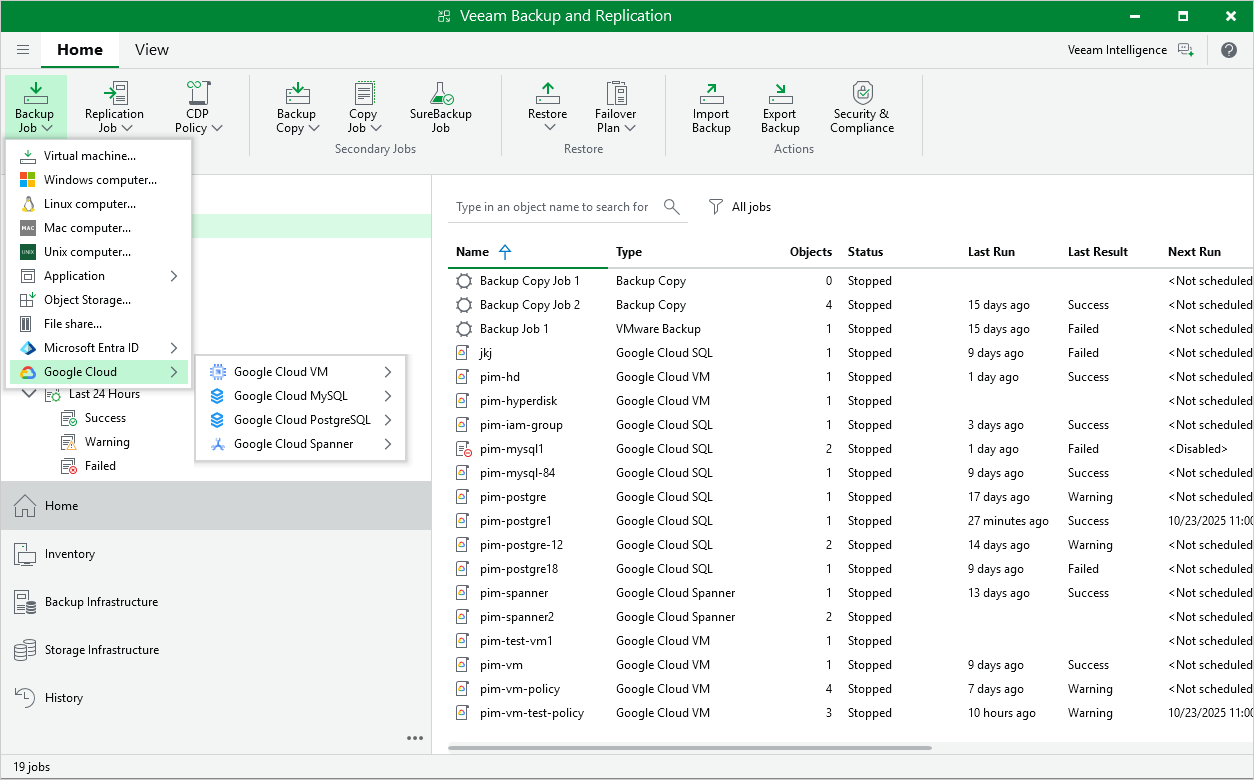This screenshot has width=1254, height=780.
Task: Choose File share... menu entry
Action: 98,324
